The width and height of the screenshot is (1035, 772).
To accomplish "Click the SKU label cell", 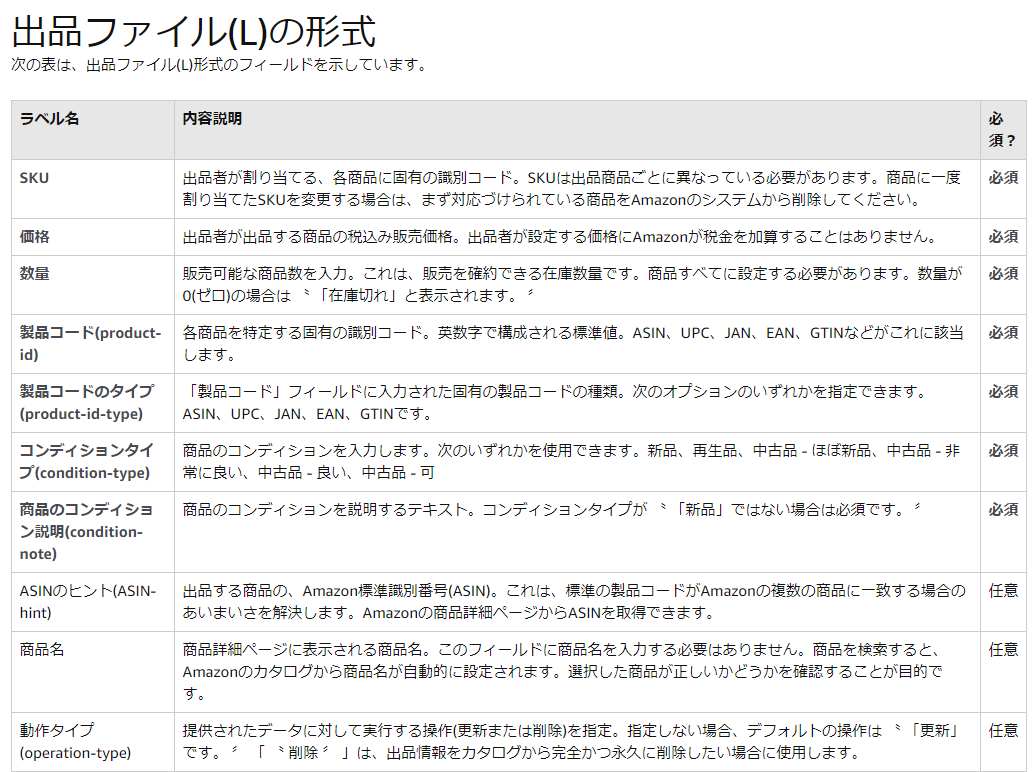I will [x=35, y=177].
